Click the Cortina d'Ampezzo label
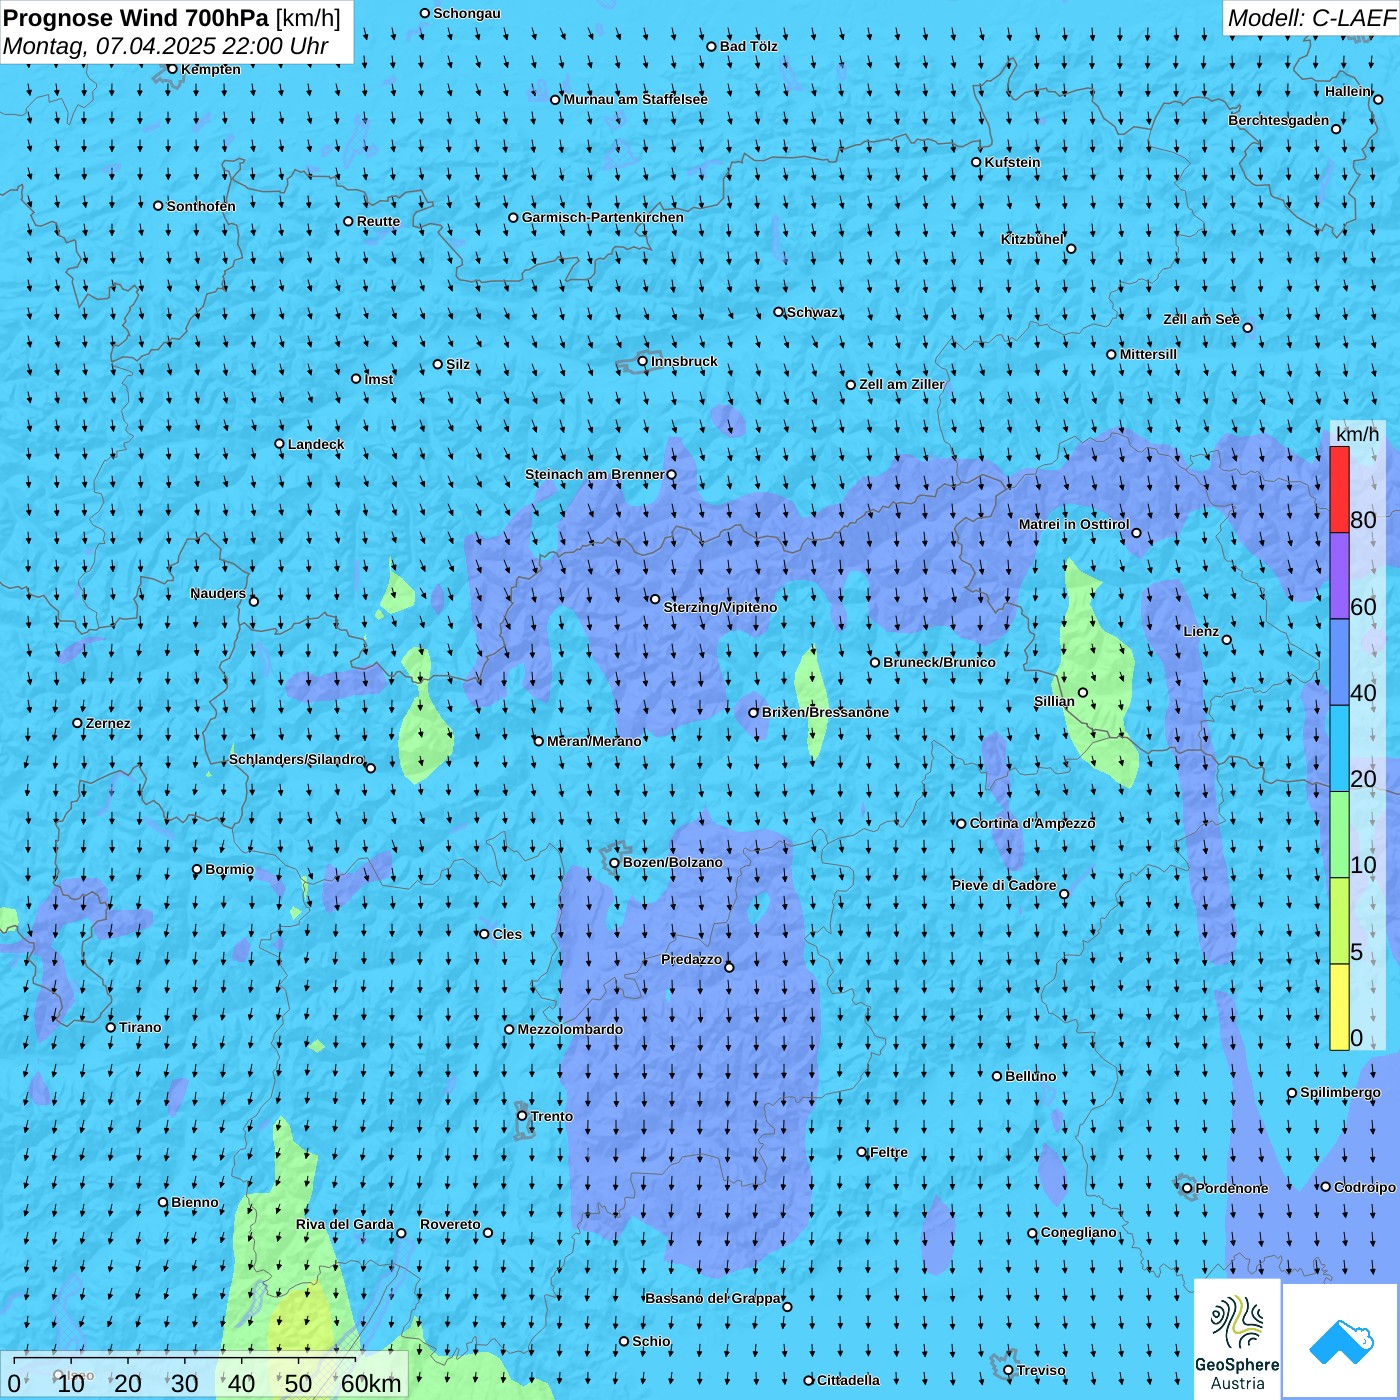The image size is (1400, 1400). [1032, 823]
